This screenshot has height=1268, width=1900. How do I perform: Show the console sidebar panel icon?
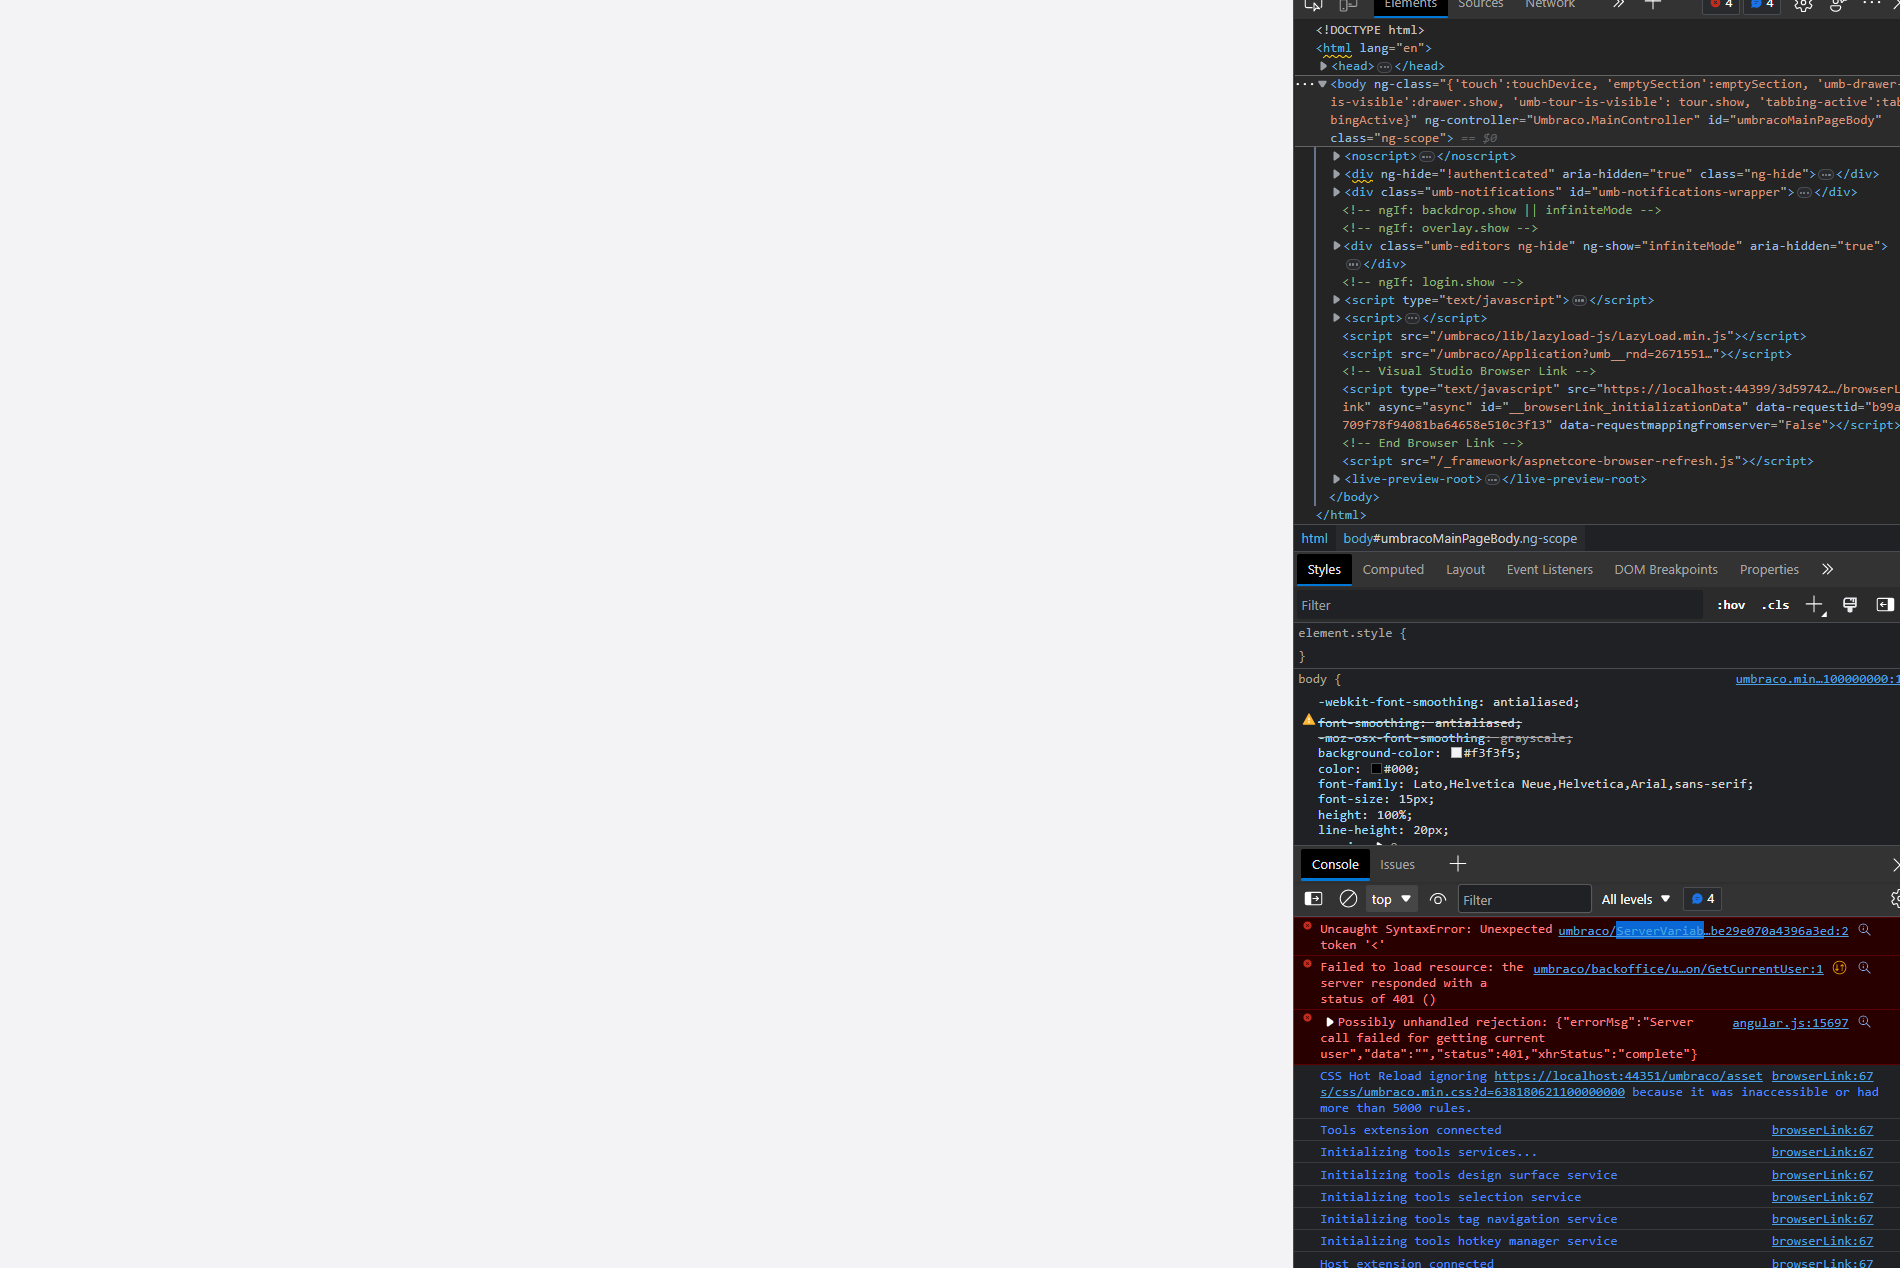(x=1314, y=899)
